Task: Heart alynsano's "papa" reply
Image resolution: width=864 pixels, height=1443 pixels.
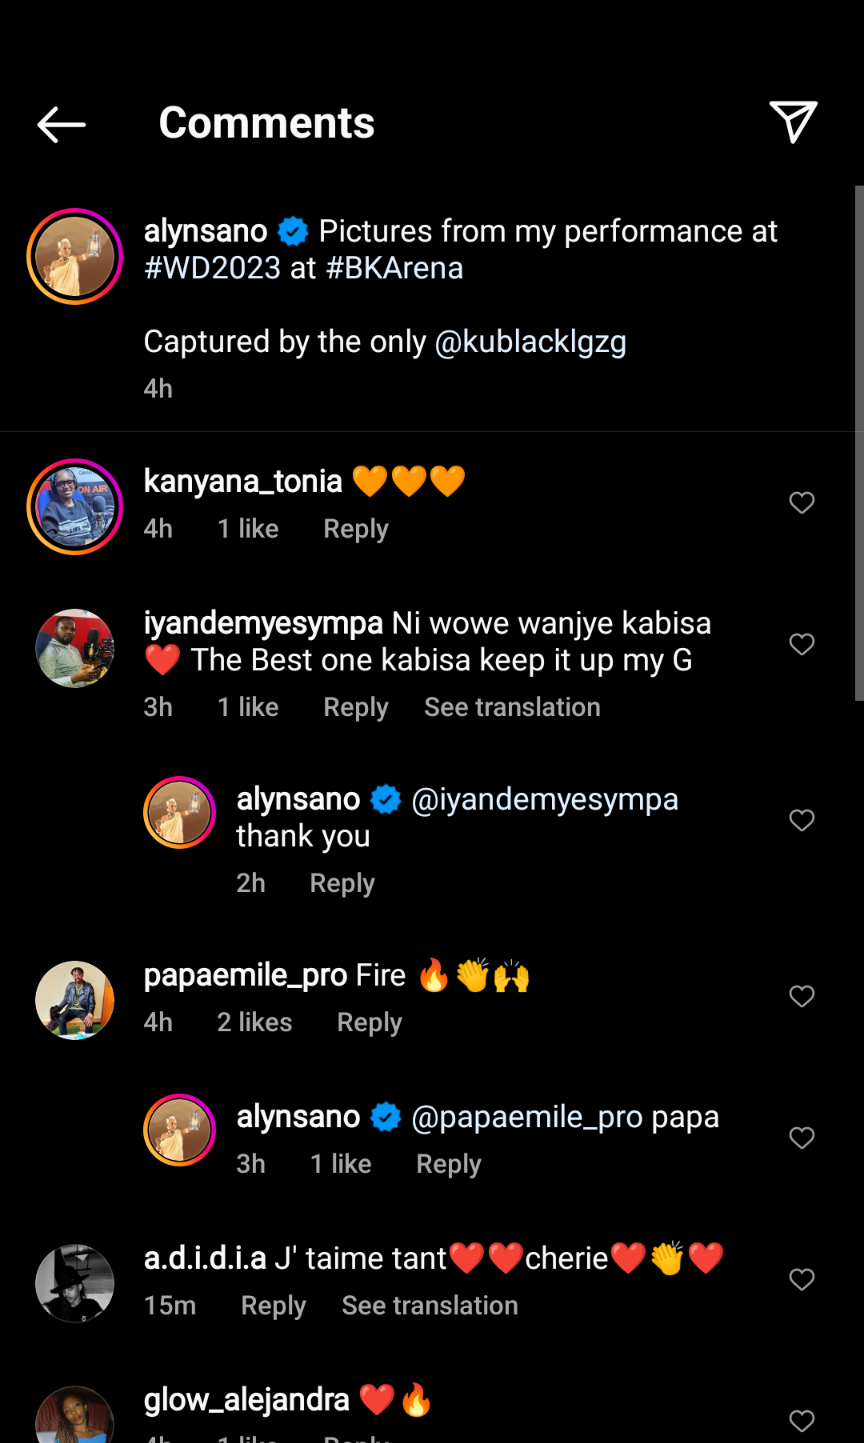Action: [802, 1138]
